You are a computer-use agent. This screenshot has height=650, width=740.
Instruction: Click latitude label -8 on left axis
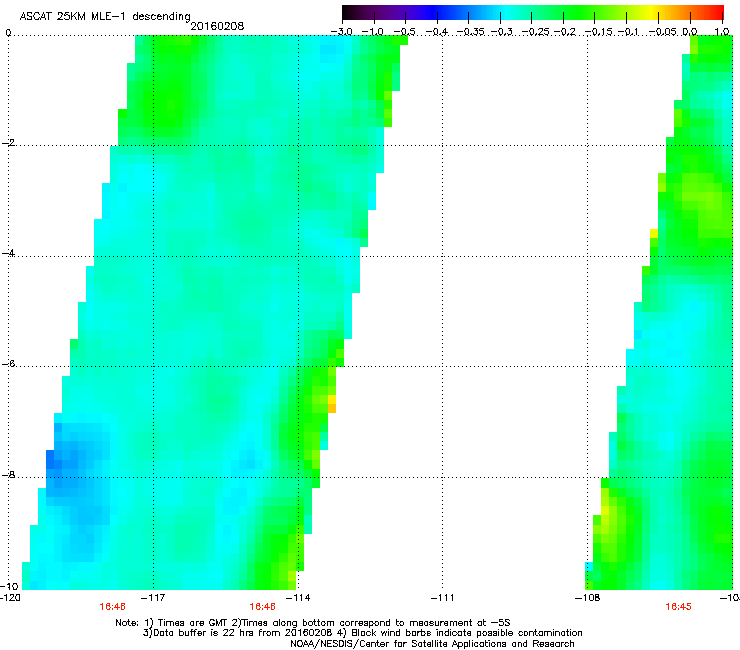tap(8, 474)
